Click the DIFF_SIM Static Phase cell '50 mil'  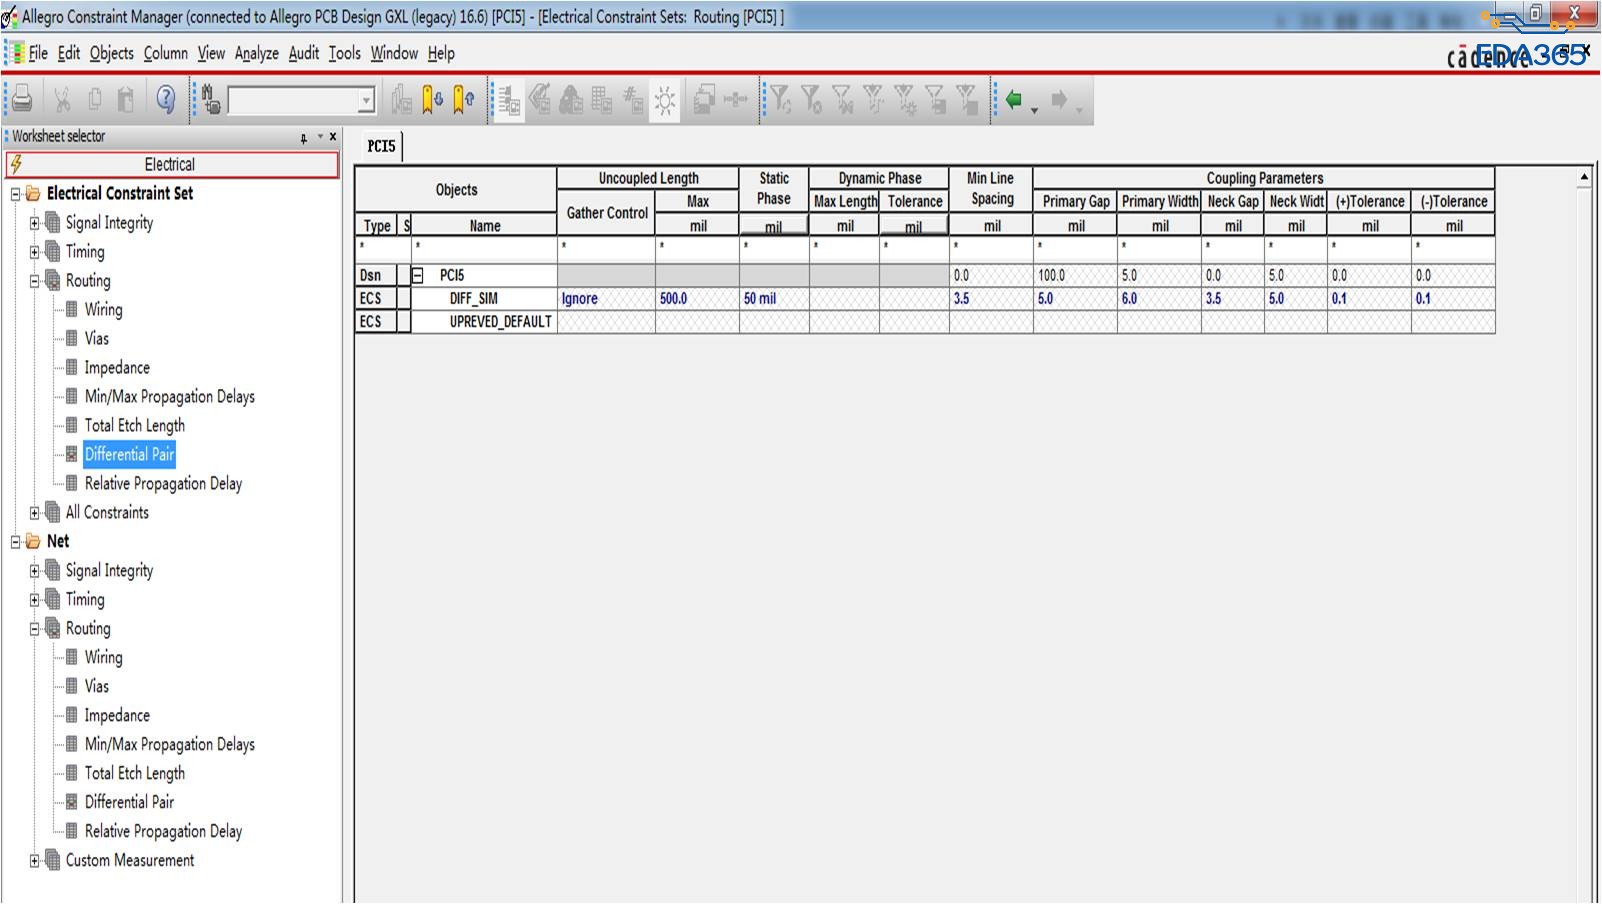click(x=774, y=298)
